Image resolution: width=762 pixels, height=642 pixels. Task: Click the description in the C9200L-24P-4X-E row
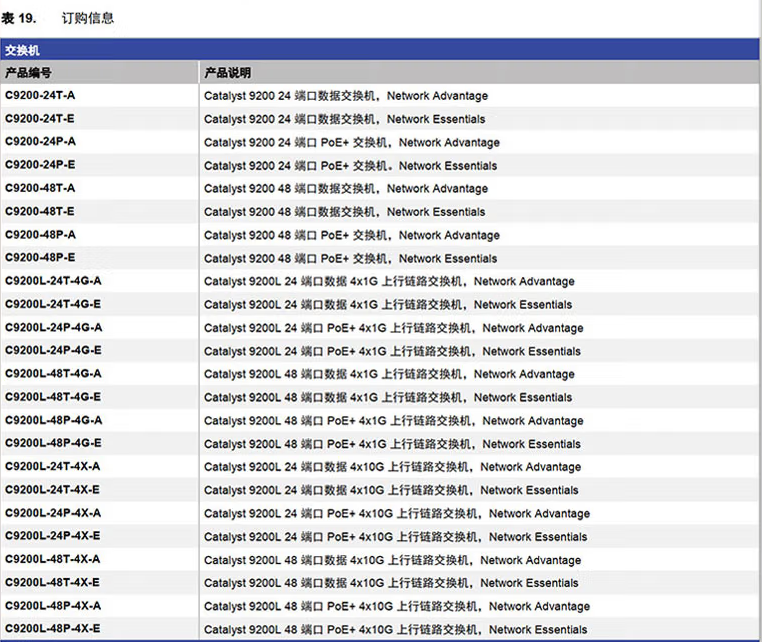(x=395, y=537)
